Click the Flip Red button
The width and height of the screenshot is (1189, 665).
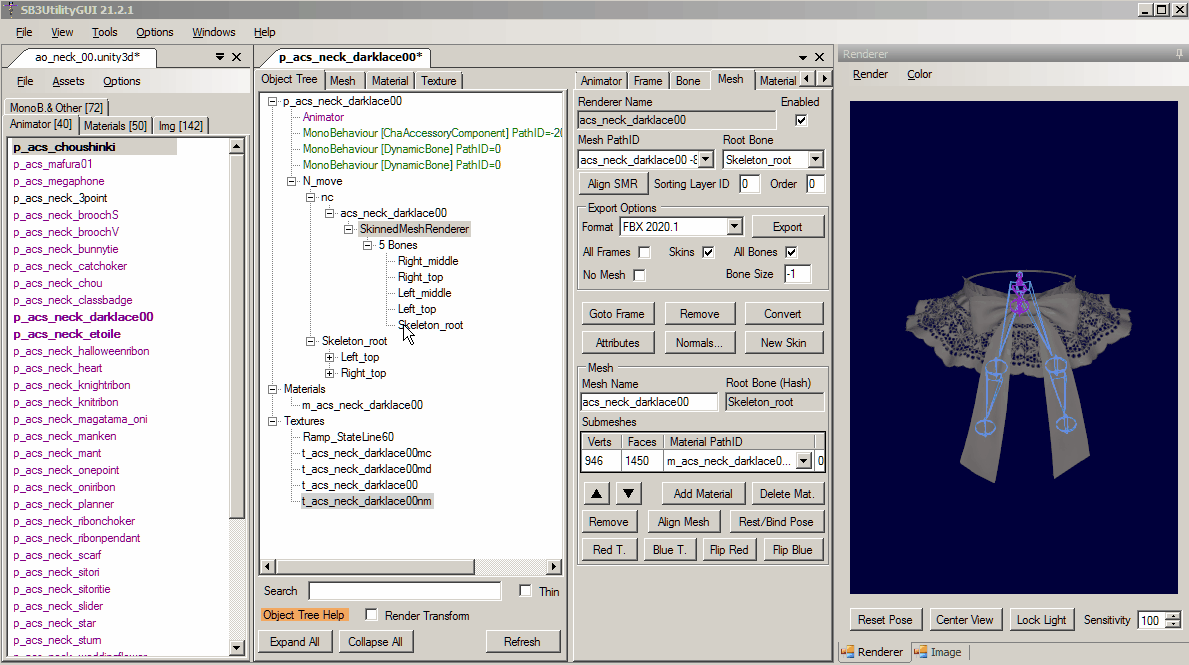(729, 550)
